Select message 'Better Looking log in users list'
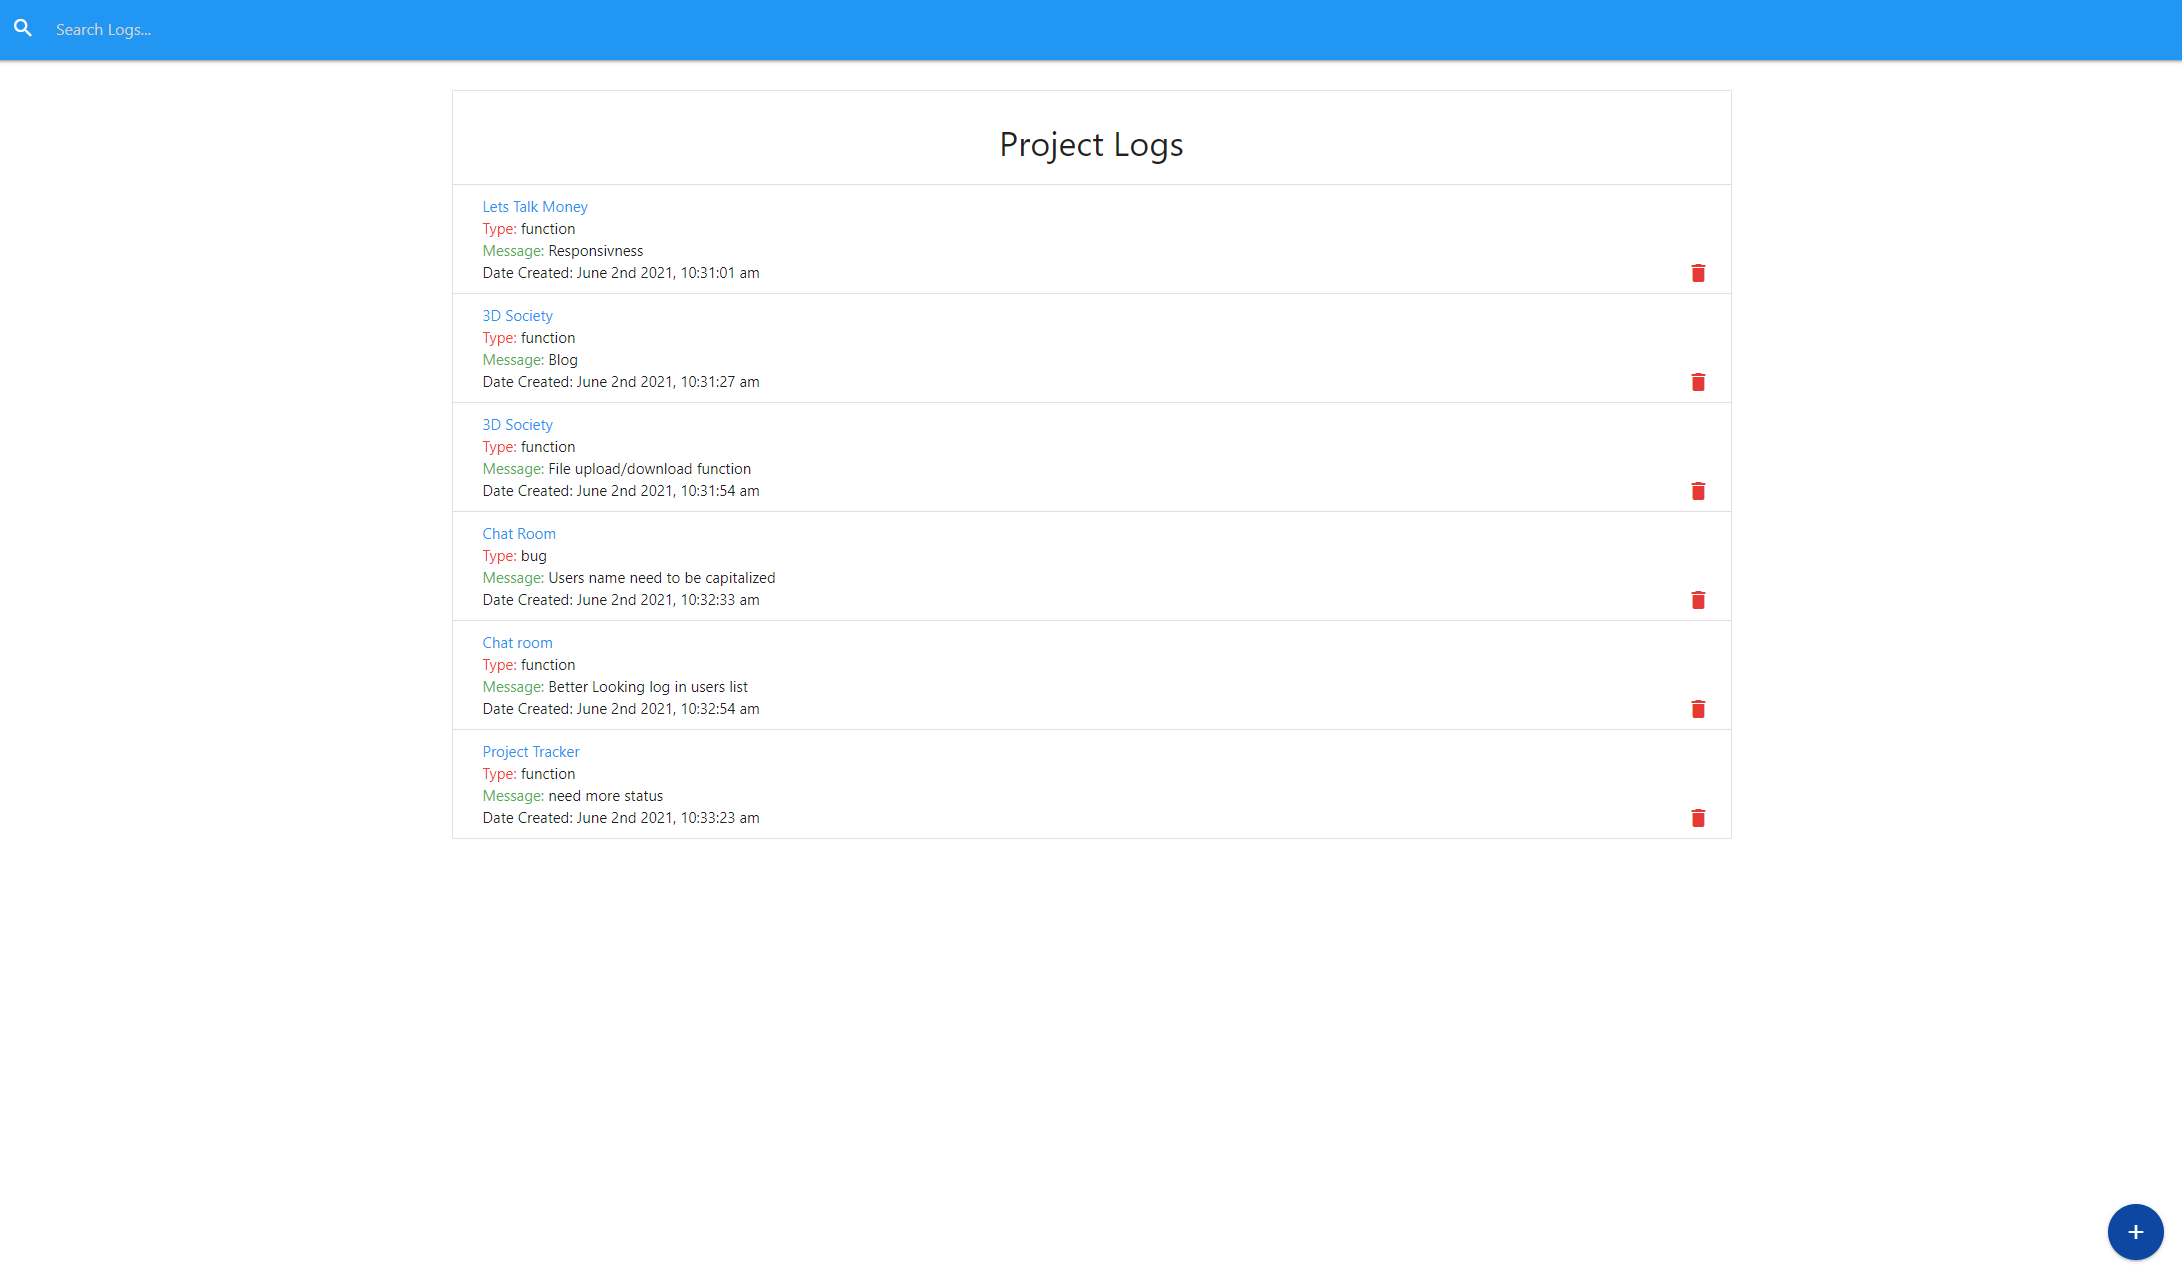2182x1282 pixels. 648,687
